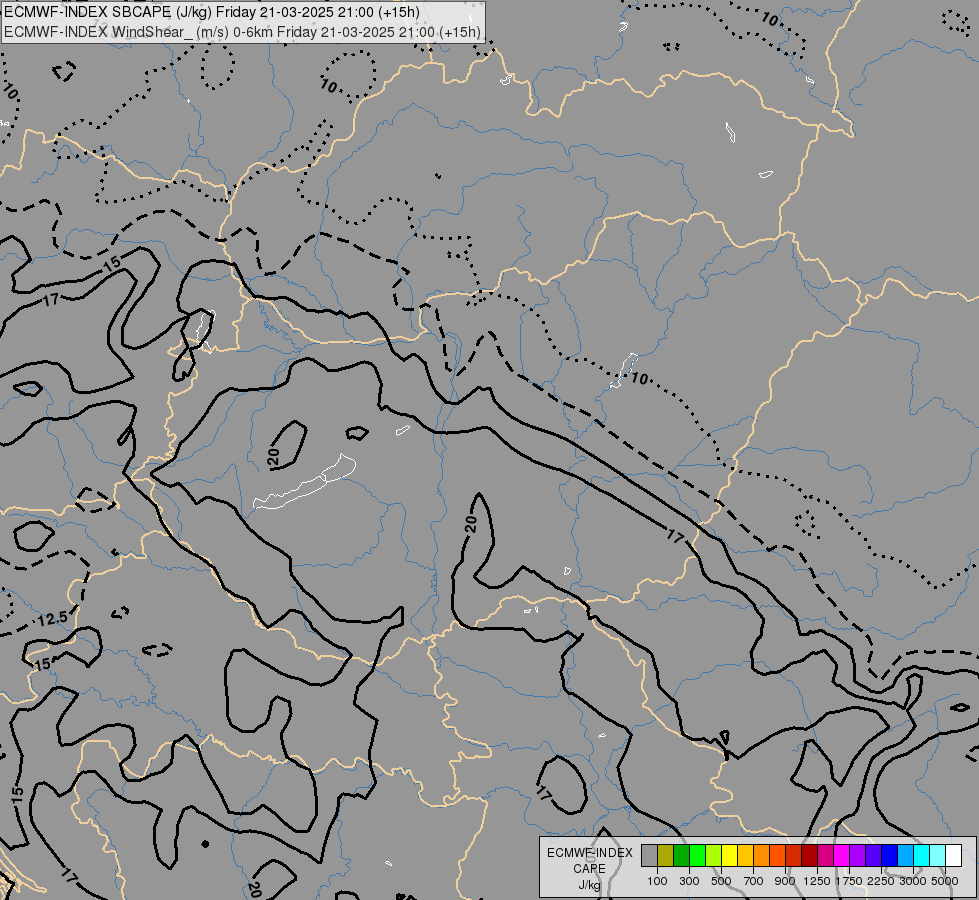This screenshot has width=979, height=900.
Task: Click the legend value "300"
Action: click(689, 881)
